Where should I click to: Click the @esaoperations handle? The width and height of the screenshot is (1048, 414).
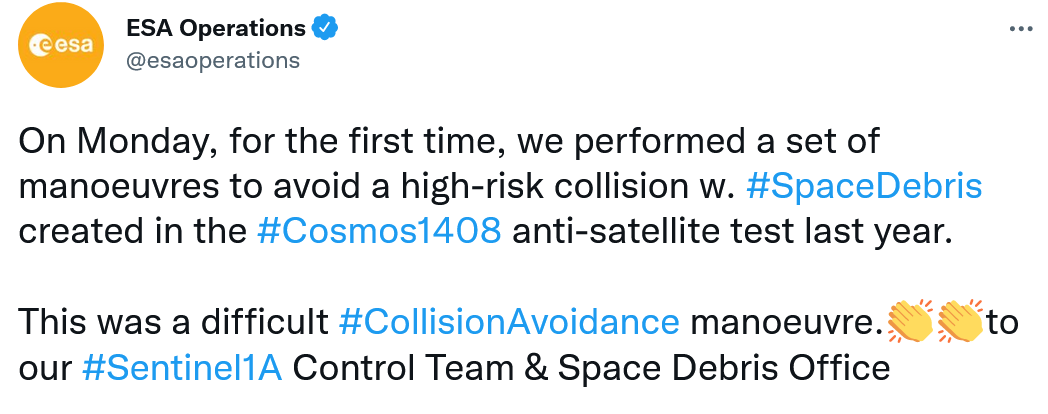pyautogui.click(x=212, y=59)
